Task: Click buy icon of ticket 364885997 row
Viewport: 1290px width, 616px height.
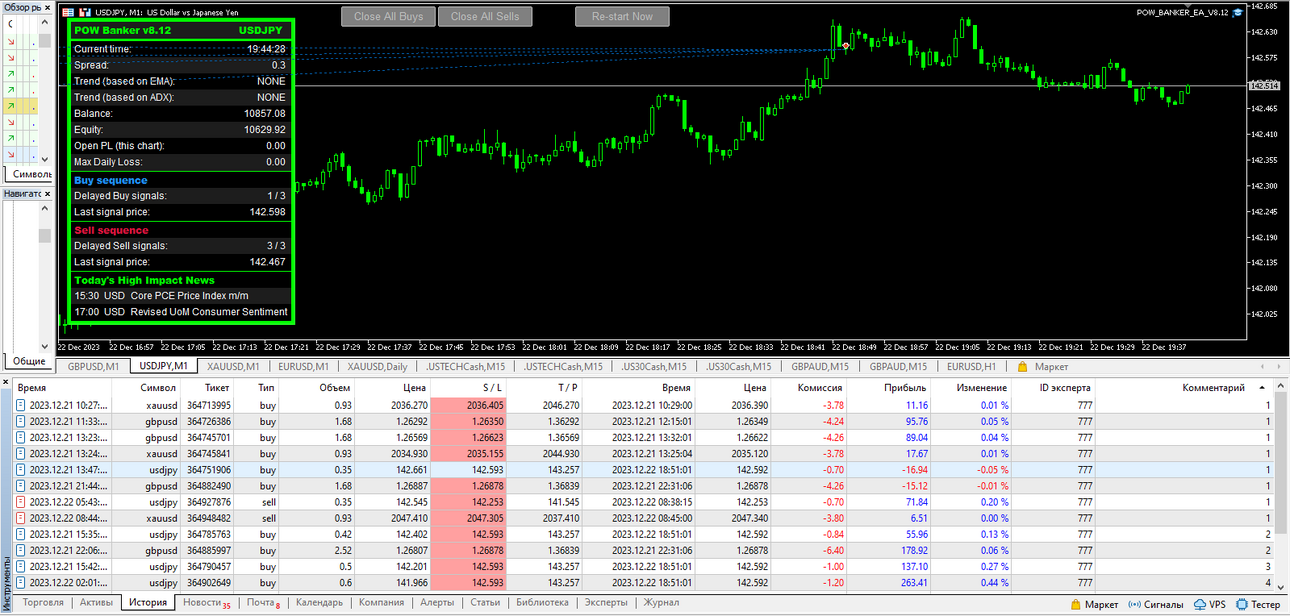Action: [21, 550]
